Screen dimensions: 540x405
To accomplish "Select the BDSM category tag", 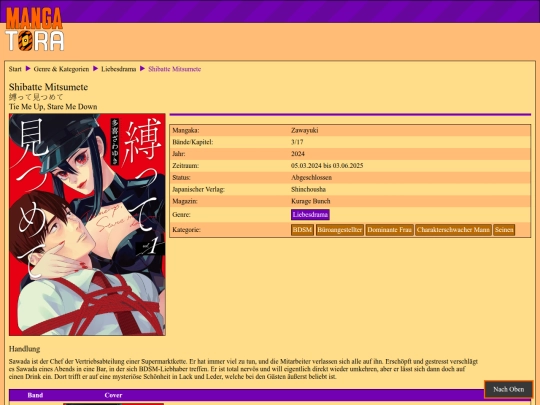I will pos(302,230).
